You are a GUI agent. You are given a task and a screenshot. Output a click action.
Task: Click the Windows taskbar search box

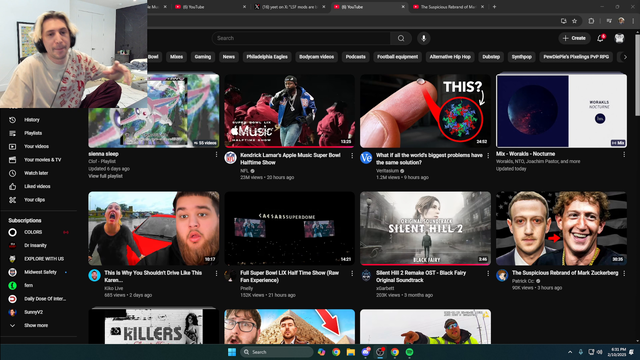[x=276, y=352]
